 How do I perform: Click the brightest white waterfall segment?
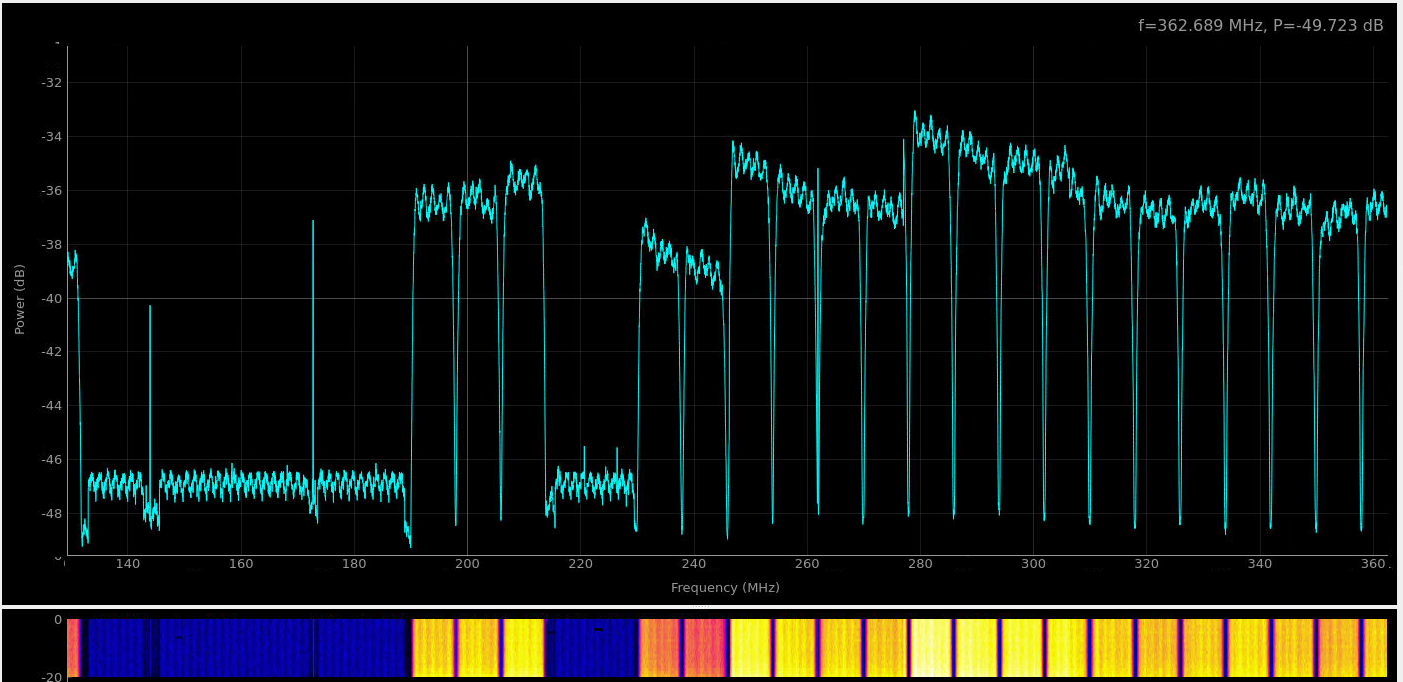(x=931, y=647)
